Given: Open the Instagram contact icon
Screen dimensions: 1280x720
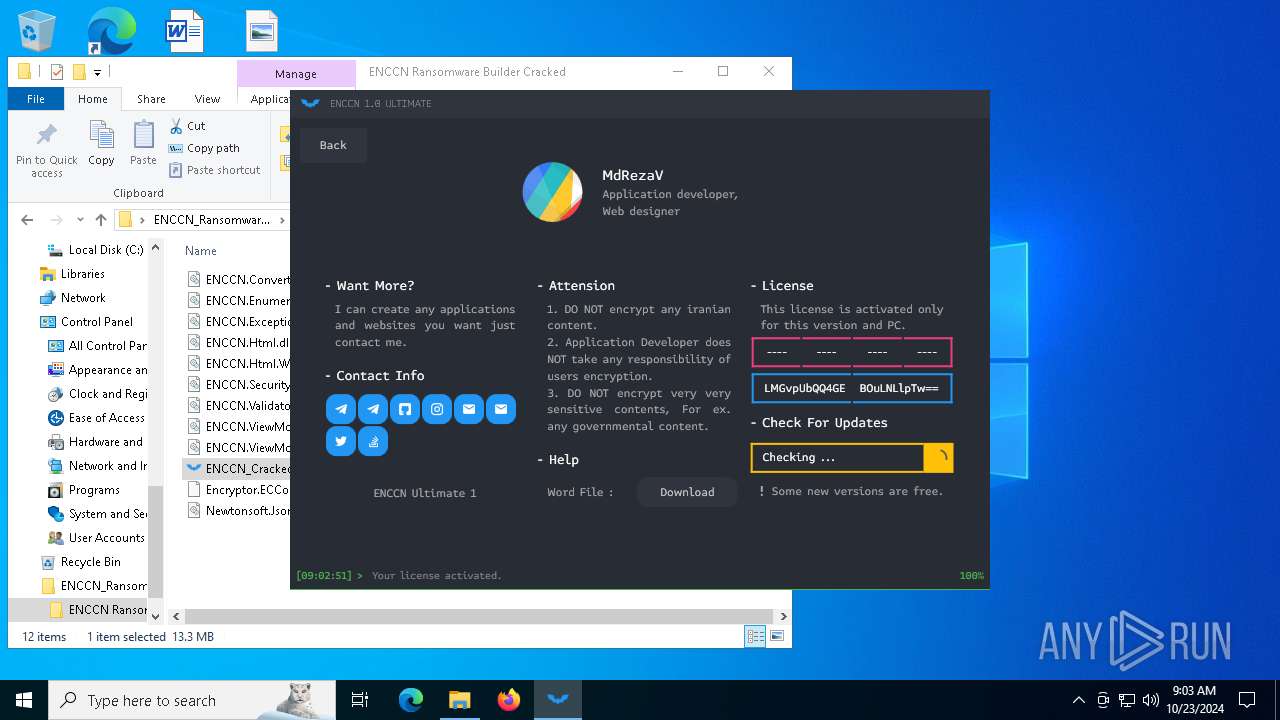Looking at the screenshot, I should click(x=437, y=409).
